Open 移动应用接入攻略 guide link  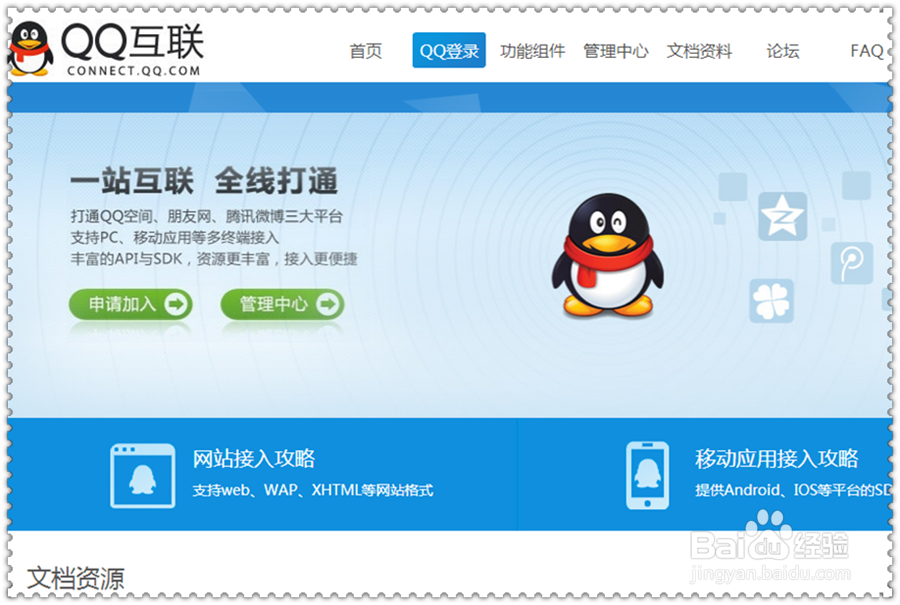tap(777, 458)
